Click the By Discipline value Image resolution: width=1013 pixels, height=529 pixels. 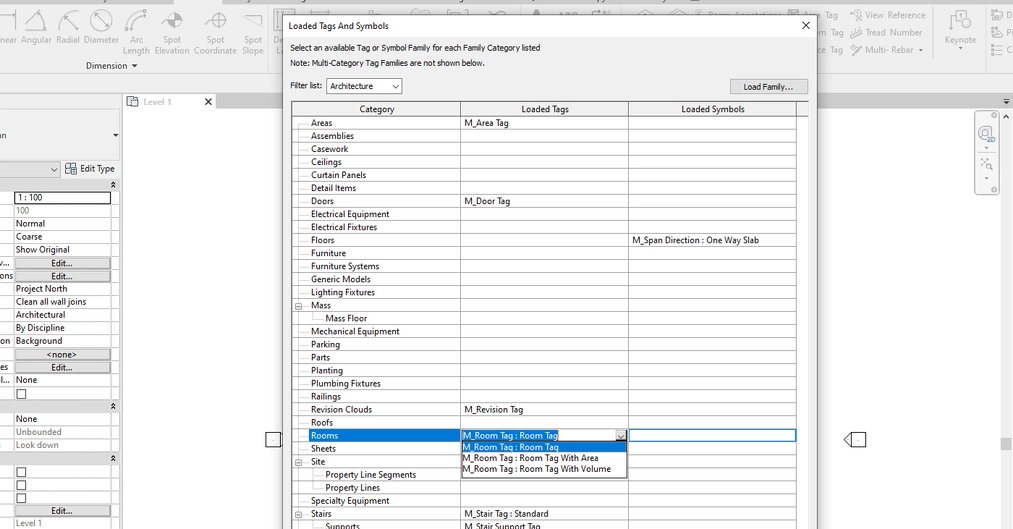coord(63,328)
